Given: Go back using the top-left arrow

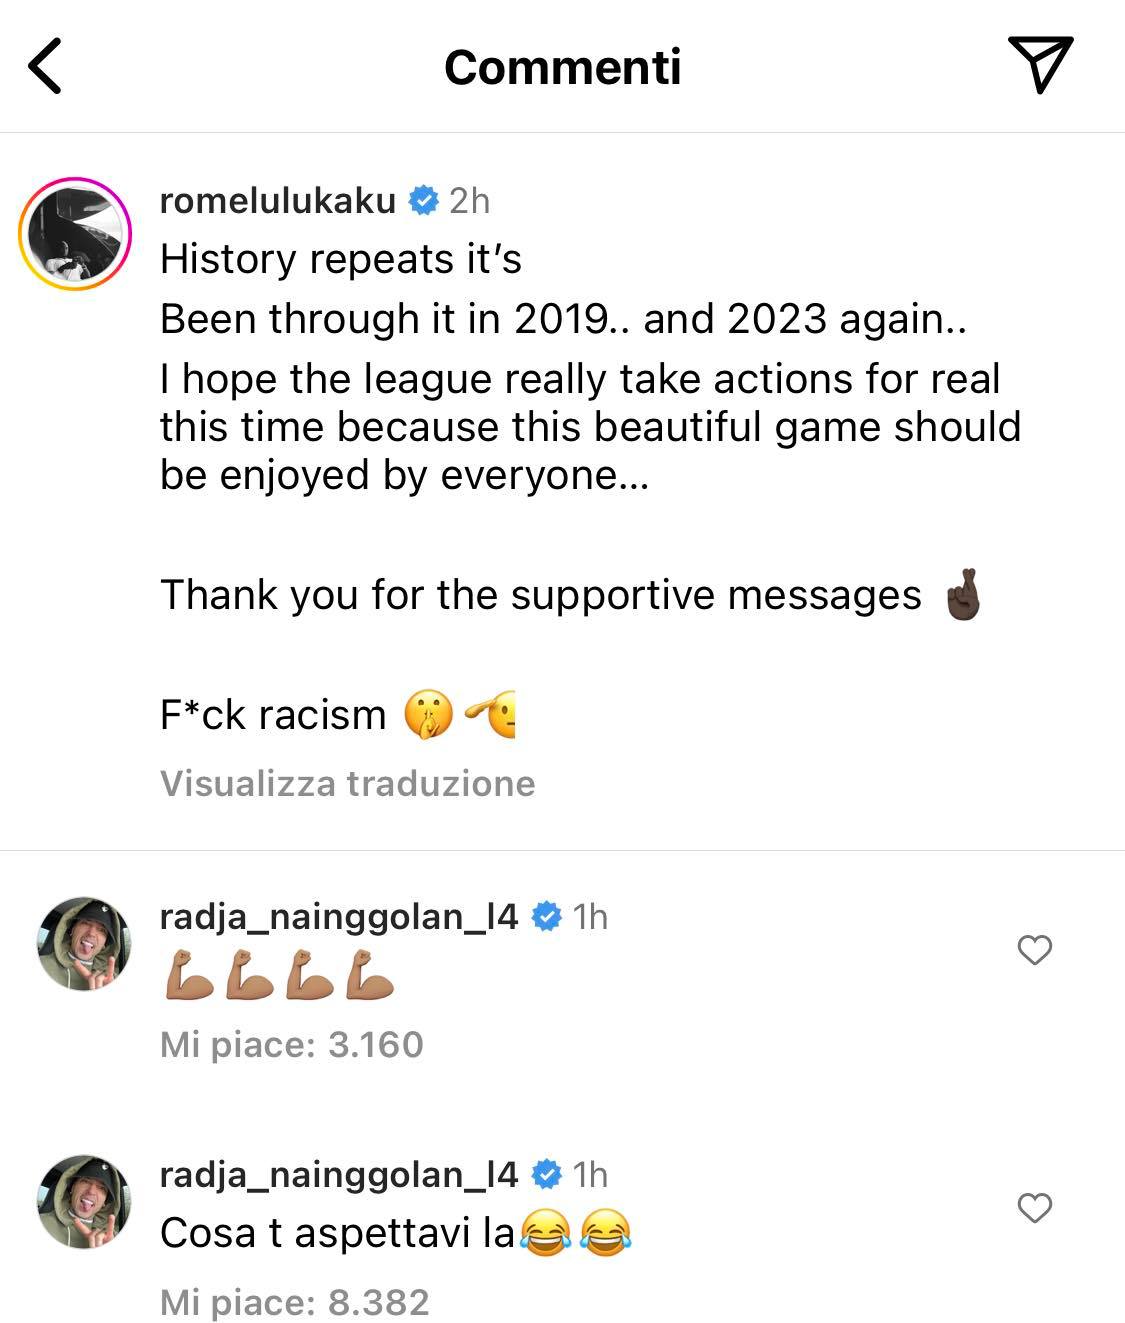Looking at the screenshot, I should 45,66.
